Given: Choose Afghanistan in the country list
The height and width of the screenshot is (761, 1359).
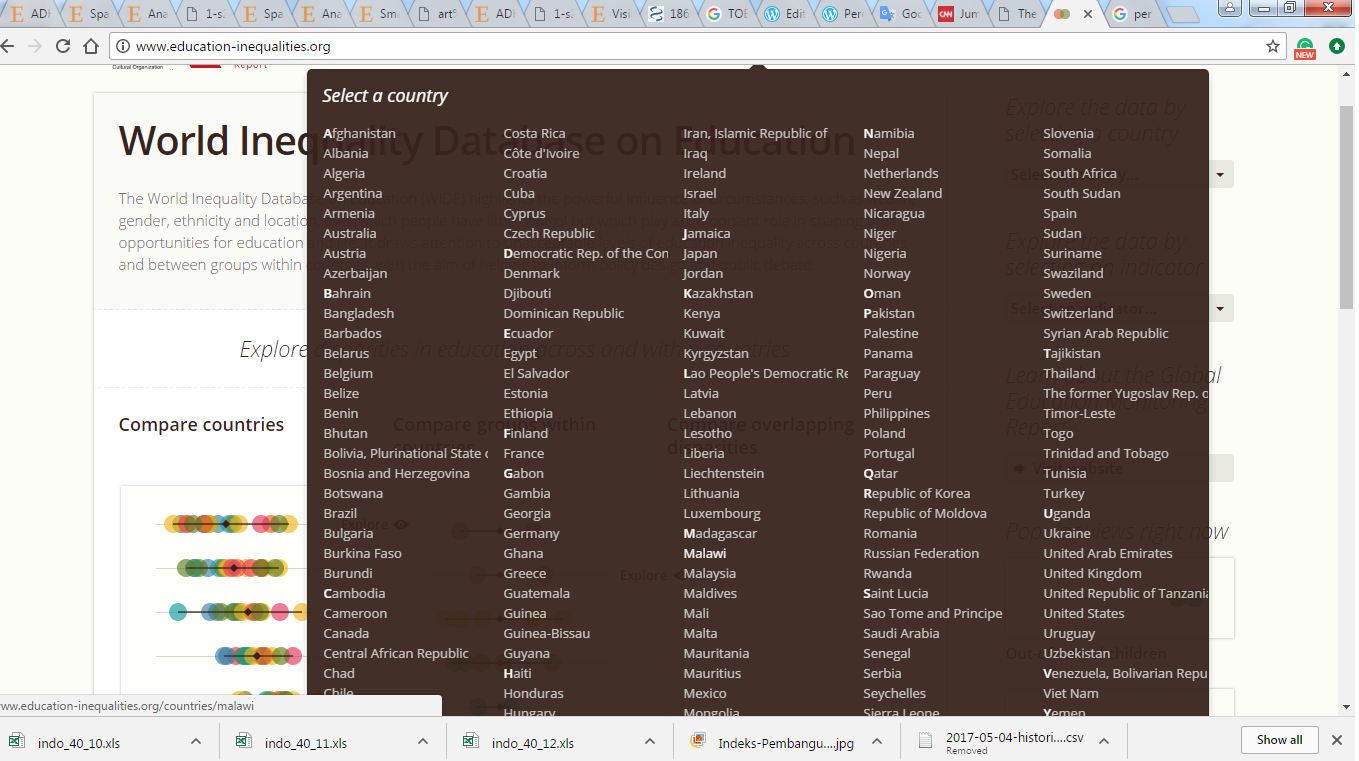Looking at the screenshot, I should (x=359, y=133).
